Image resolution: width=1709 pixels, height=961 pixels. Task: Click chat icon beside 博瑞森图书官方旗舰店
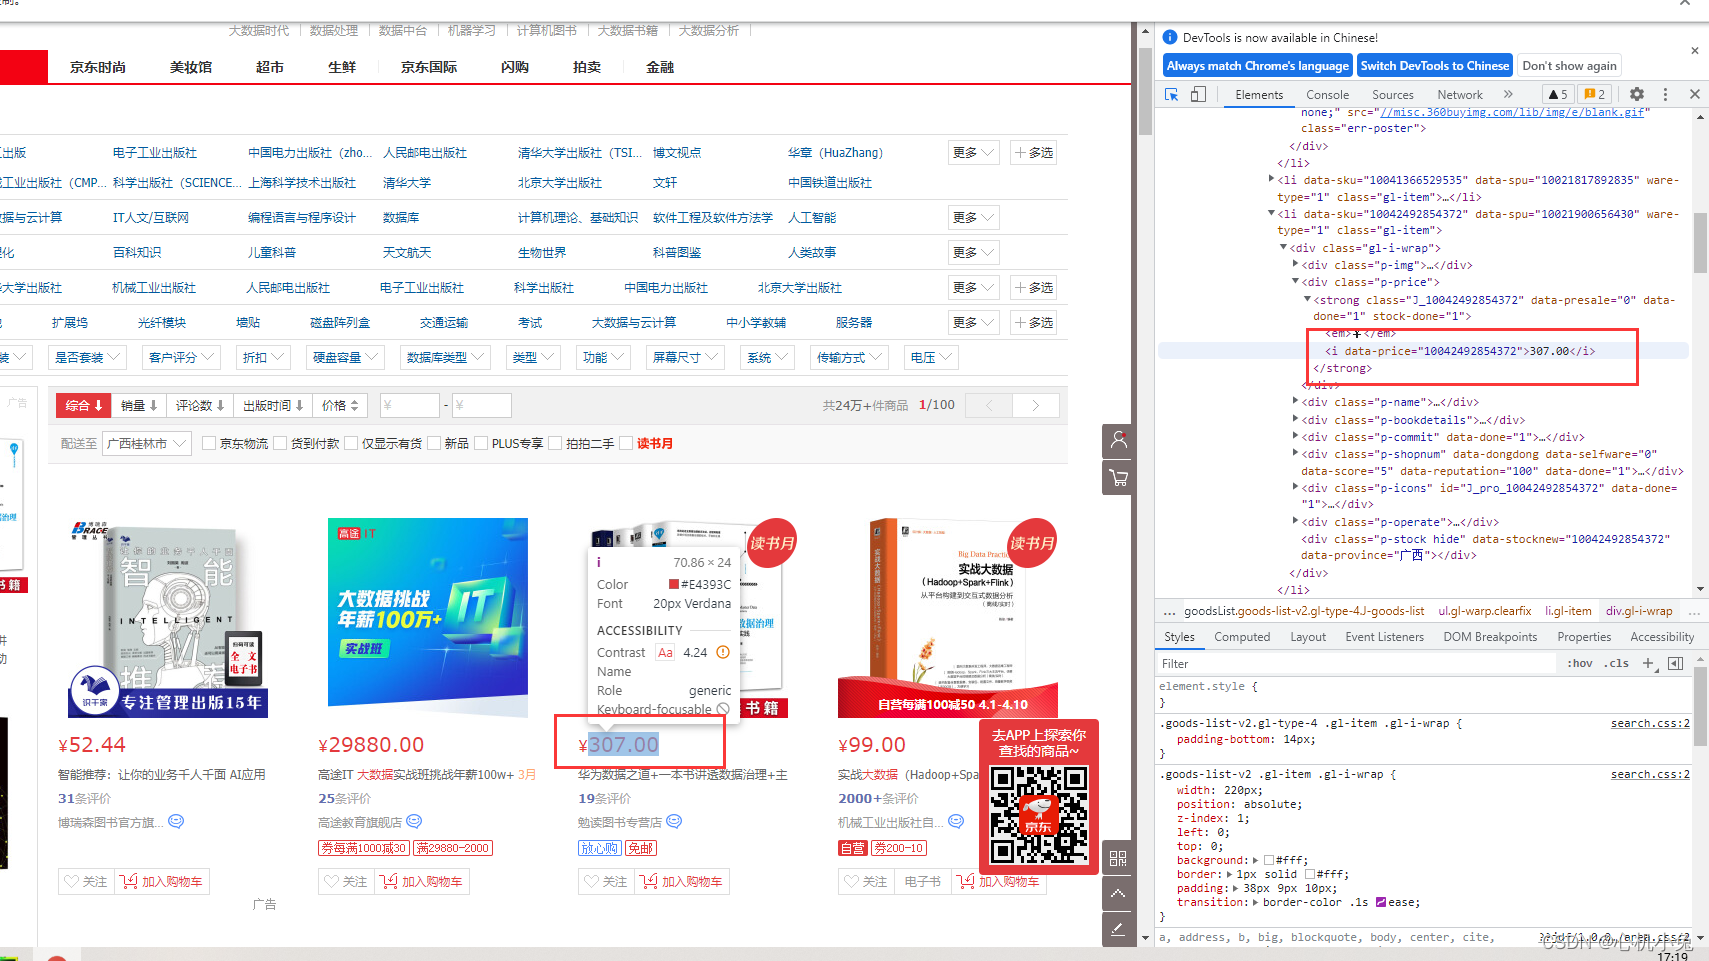[x=176, y=821]
